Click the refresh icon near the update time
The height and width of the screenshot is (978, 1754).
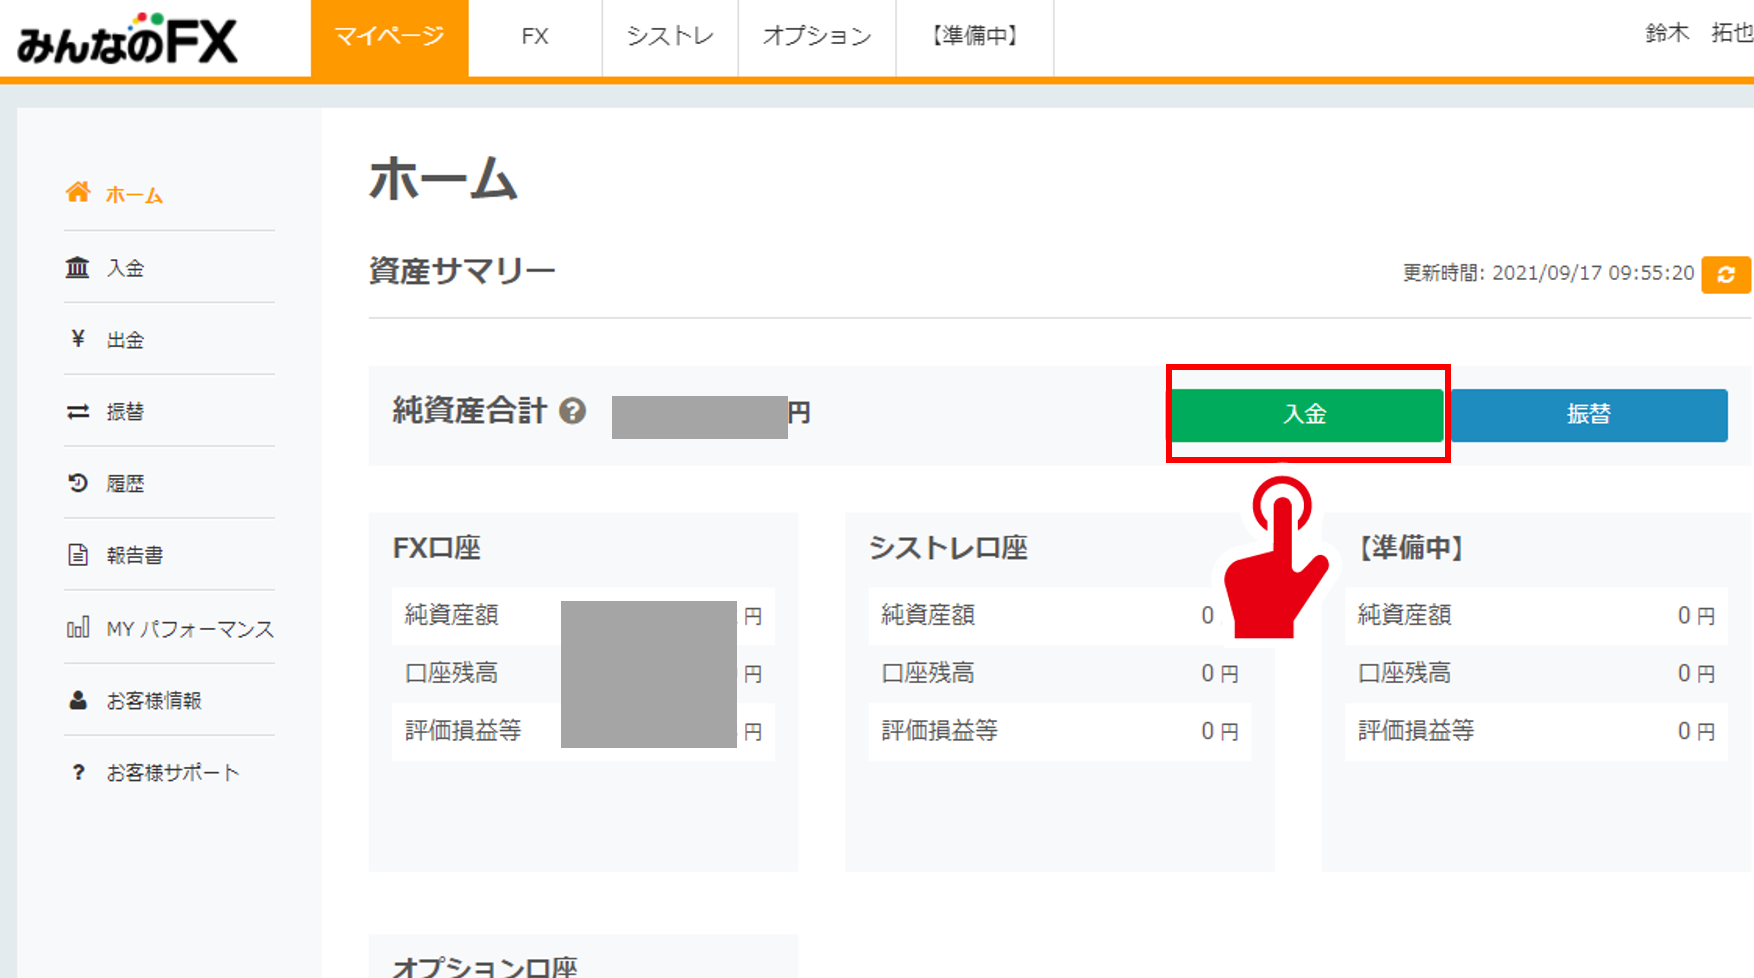(x=1727, y=274)
